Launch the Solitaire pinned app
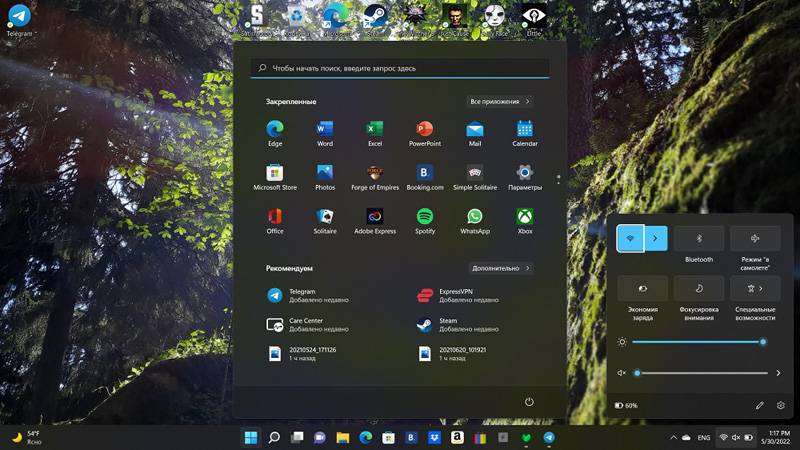Image resolution: width=800 pixels, height=450 pixels. point(324,221)
